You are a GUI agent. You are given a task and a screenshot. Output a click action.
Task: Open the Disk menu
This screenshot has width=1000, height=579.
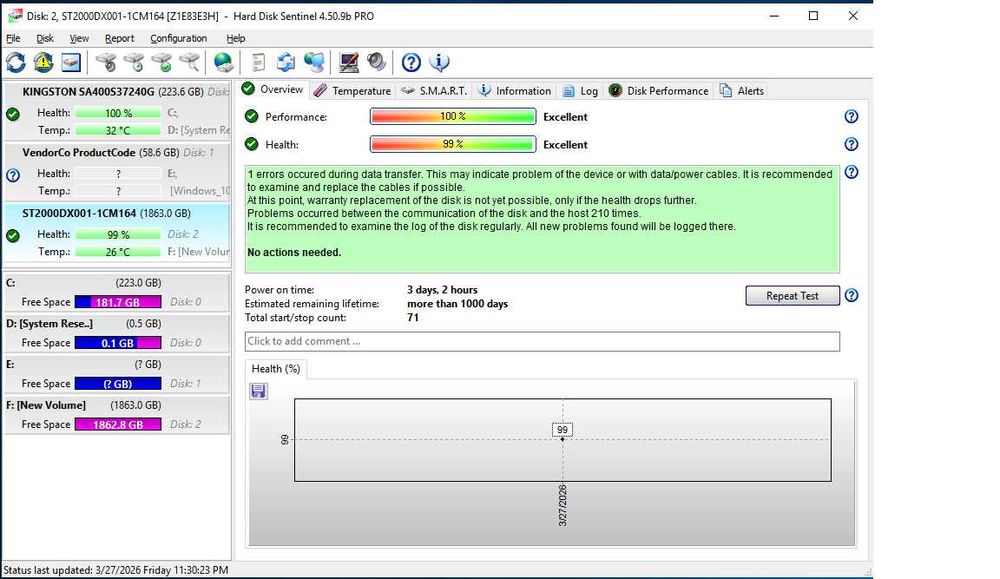click(45, 38)
